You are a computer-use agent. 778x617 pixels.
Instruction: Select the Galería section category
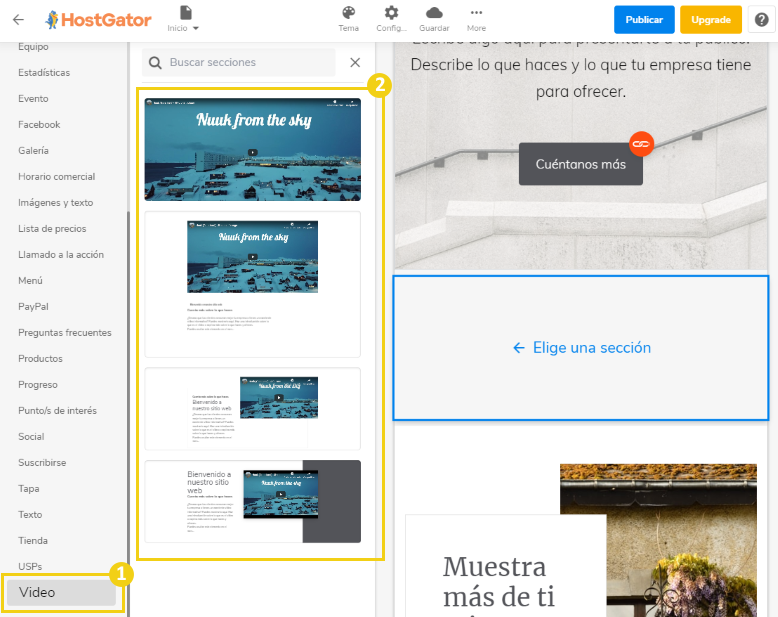point(33,151)
